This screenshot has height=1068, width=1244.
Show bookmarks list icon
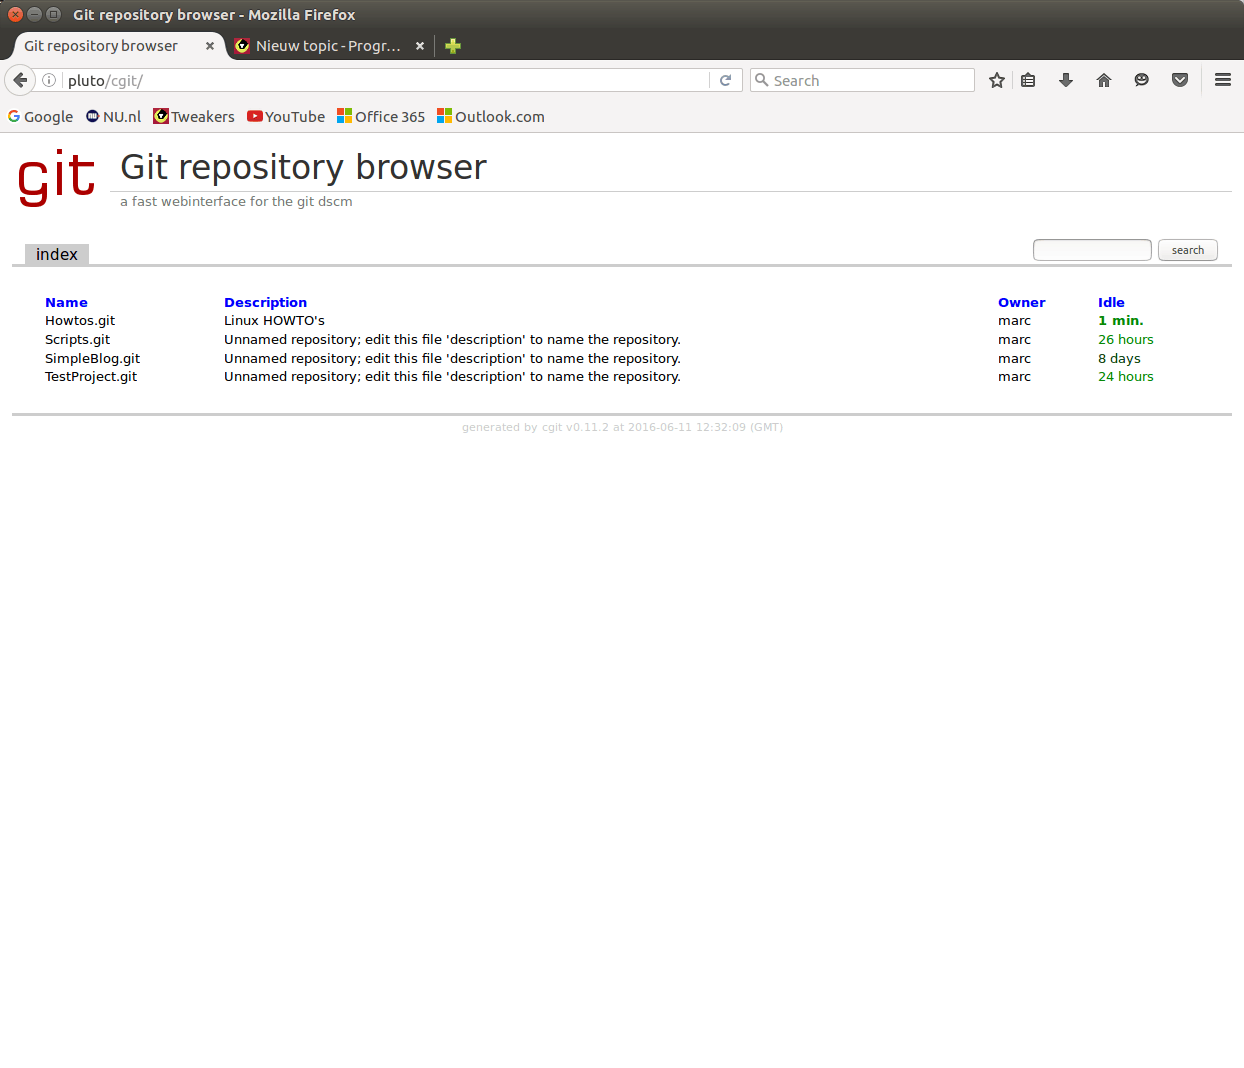coord(1028,80)
